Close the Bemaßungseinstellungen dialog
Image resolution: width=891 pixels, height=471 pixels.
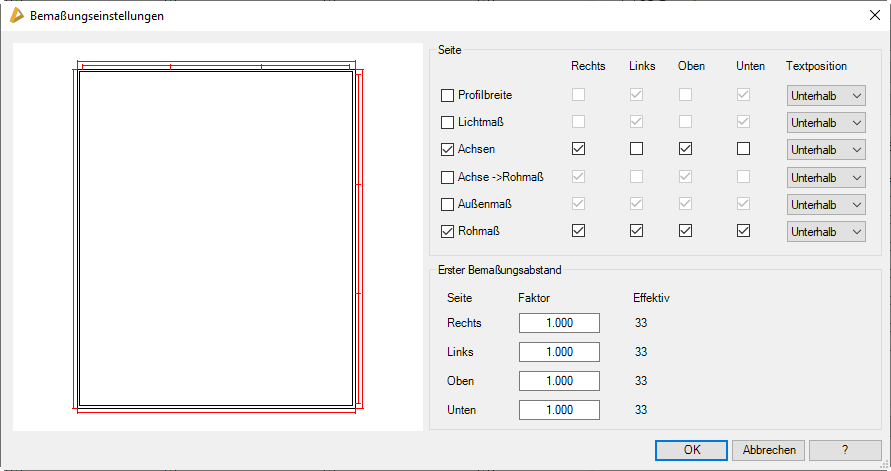point(875,16)
